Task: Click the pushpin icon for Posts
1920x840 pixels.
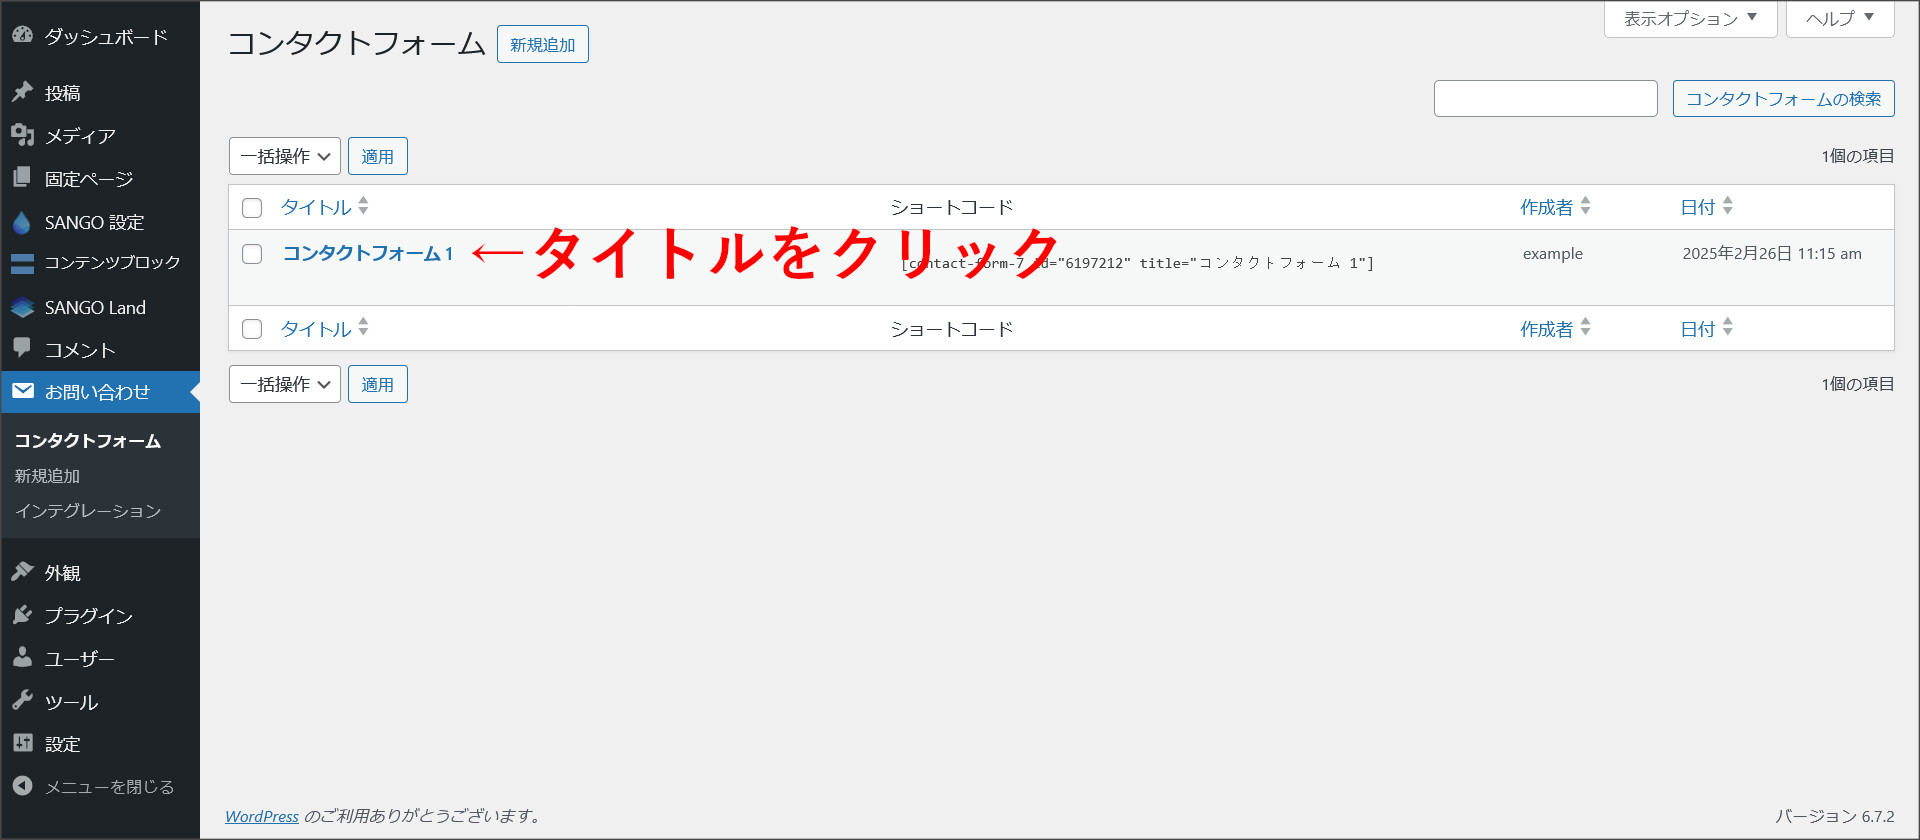Action: pyautogui.click(x=22, y=92)
